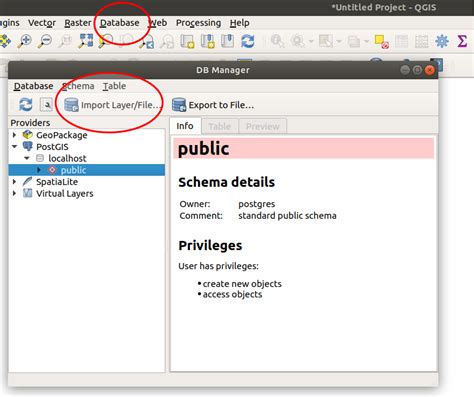Click the Show Spatial Bookmarks icon
Screen dimensions: 474x397
click(x=228, y=41)
